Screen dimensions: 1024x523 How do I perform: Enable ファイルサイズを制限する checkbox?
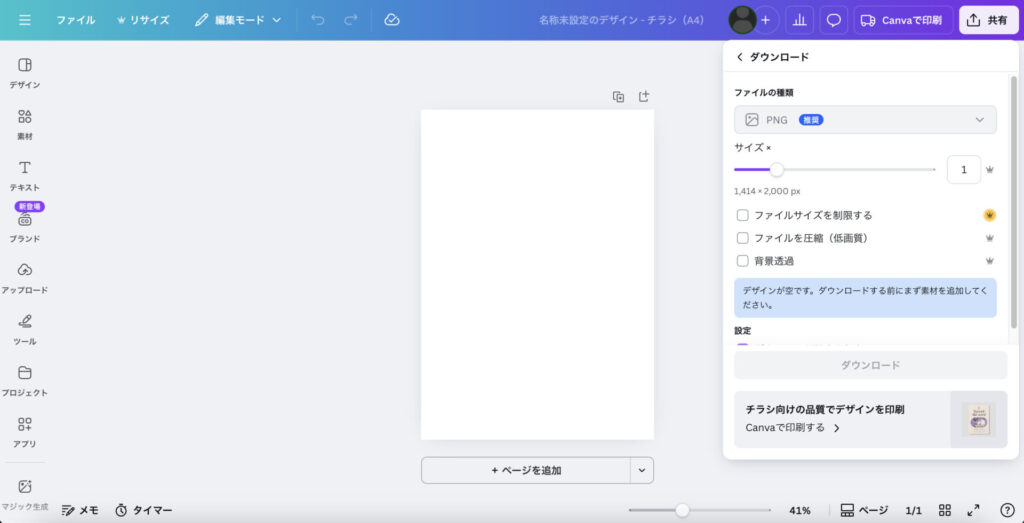(x=743, y=215)
